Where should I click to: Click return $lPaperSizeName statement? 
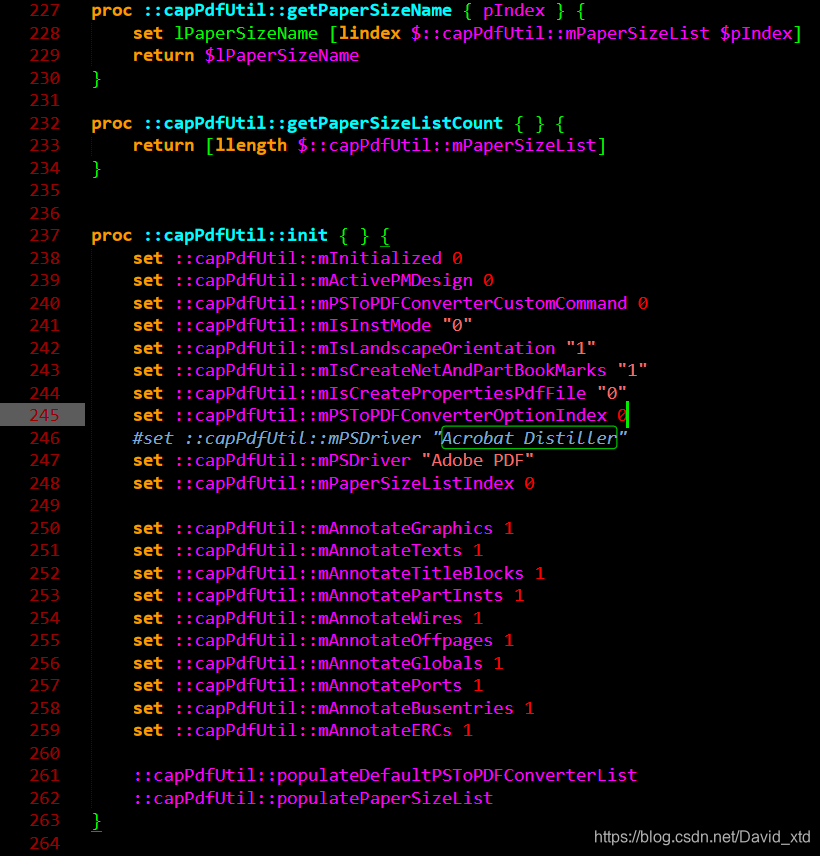(246, 56)
